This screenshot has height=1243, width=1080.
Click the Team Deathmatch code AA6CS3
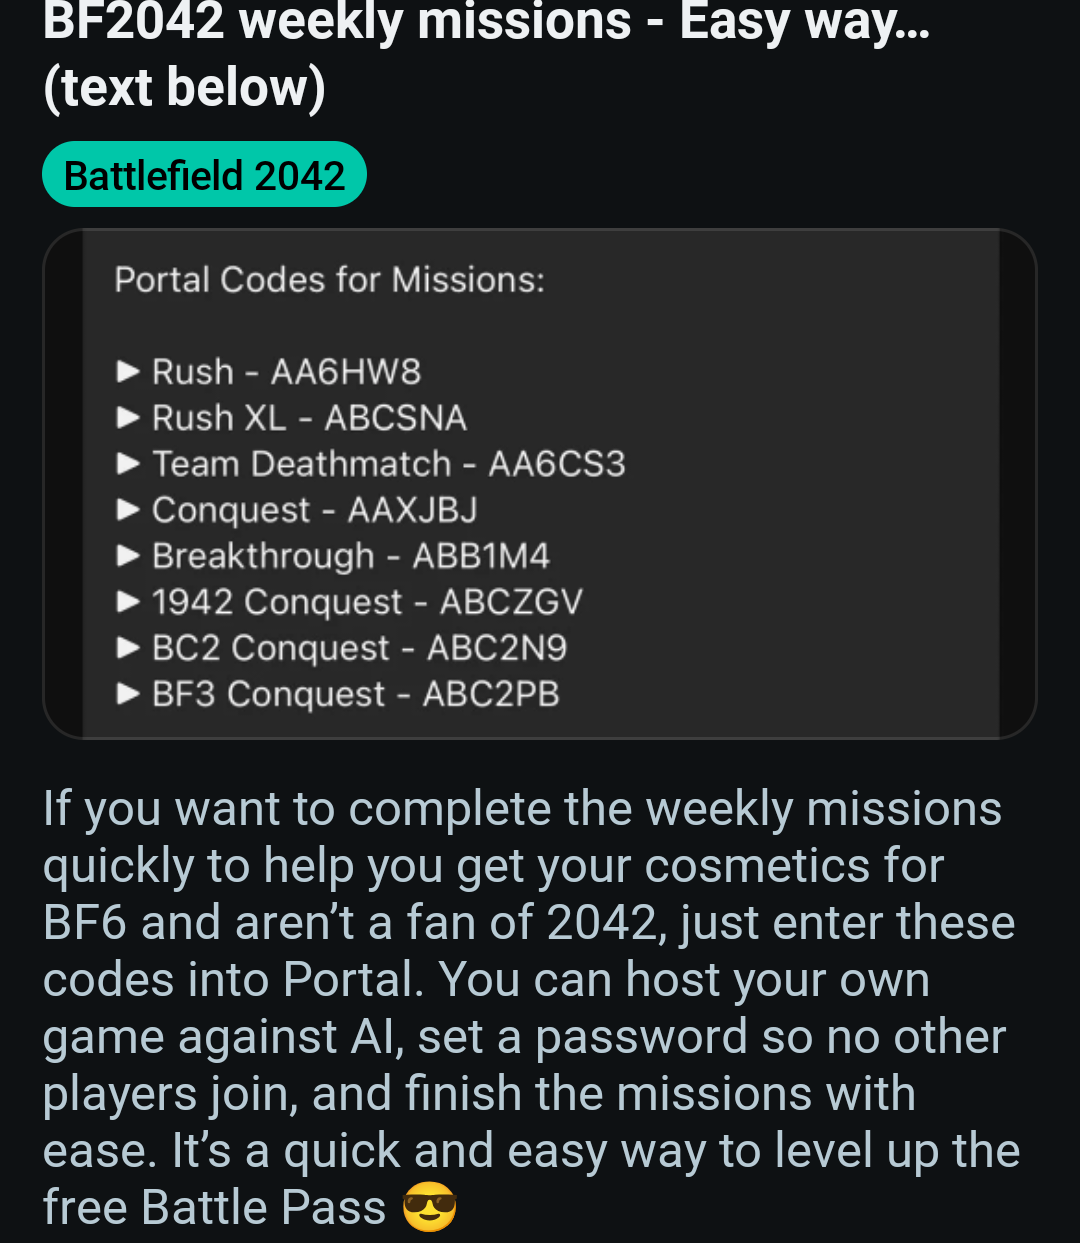(x=557, y=464)
